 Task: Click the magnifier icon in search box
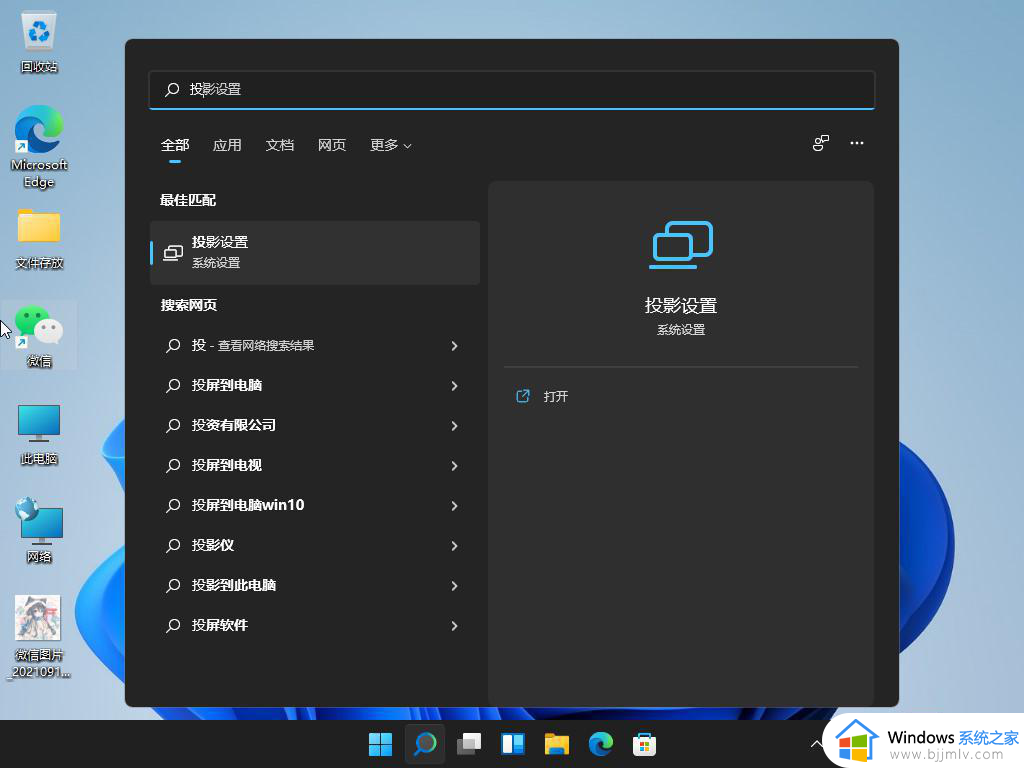(172, 89)
